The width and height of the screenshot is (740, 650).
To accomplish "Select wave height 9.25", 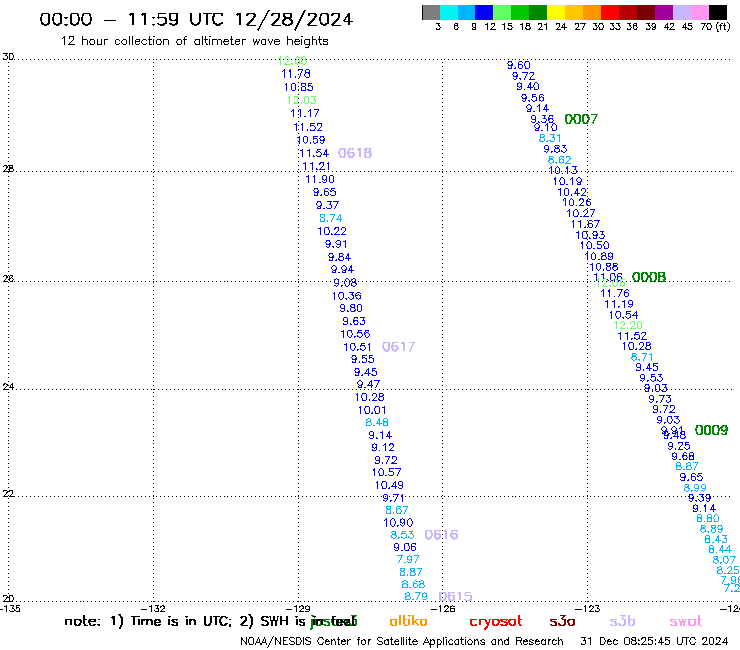I will click(679, 446).
